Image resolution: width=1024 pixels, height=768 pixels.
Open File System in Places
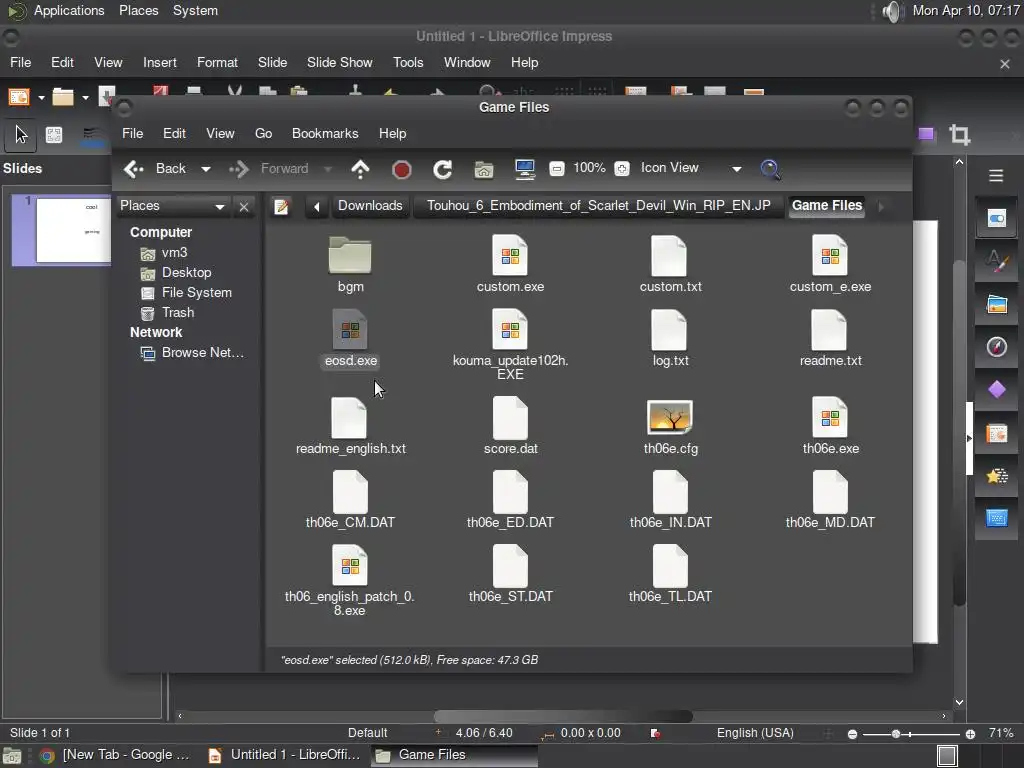tap(197, 293)
